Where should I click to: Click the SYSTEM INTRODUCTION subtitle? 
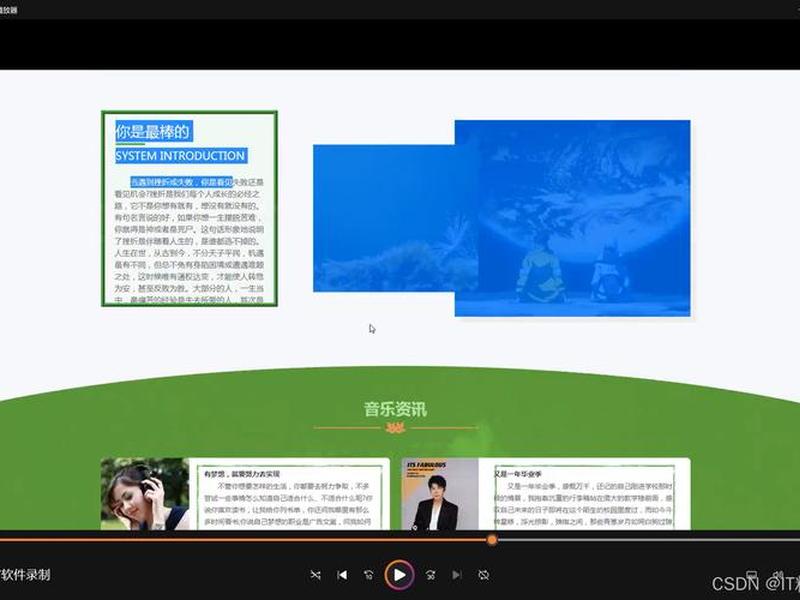180,156
